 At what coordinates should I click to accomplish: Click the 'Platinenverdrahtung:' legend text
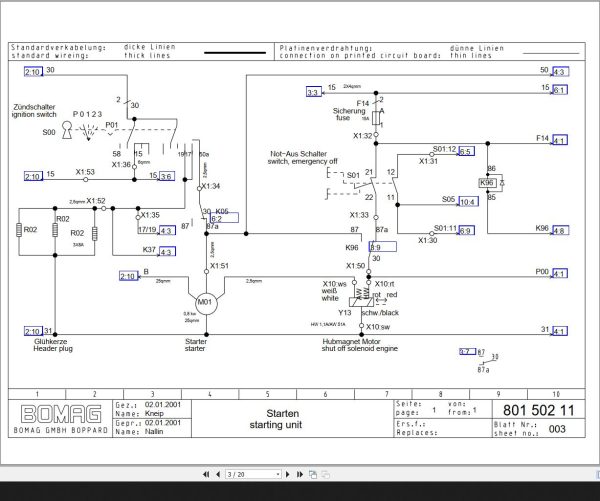coord(326,48)
